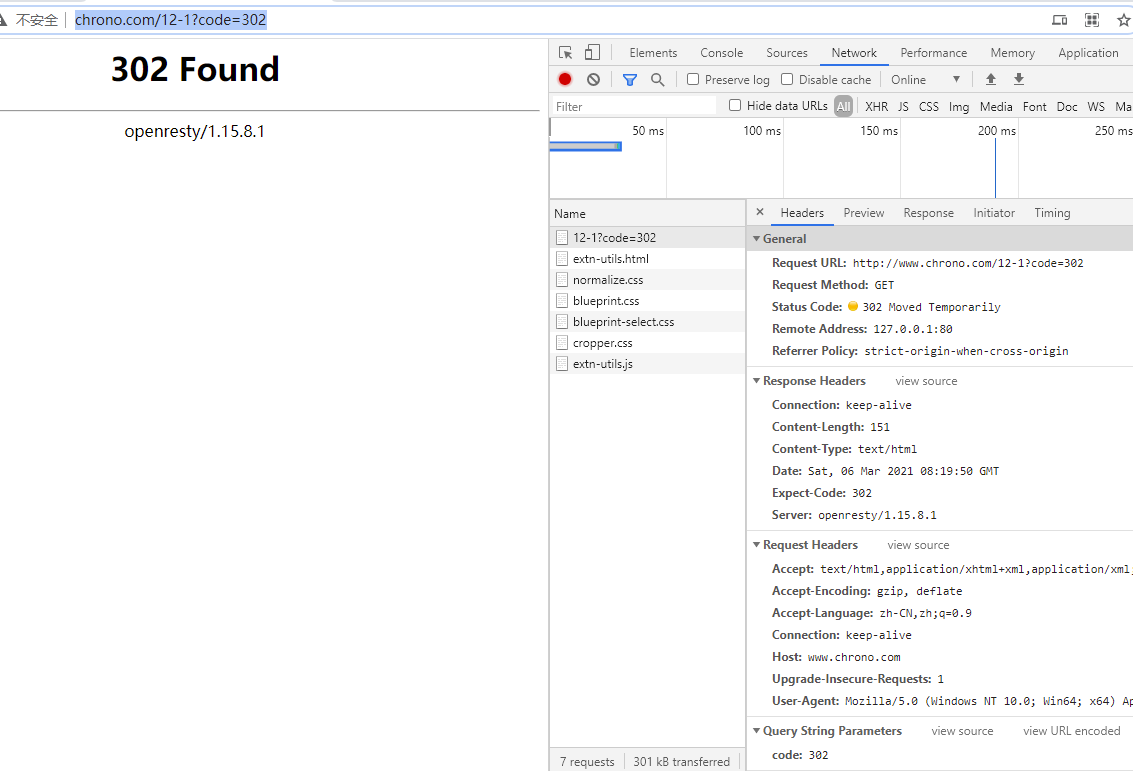Collapse the General headers section
Viewport: 1133px width, 771px height.
click(757, 239)
